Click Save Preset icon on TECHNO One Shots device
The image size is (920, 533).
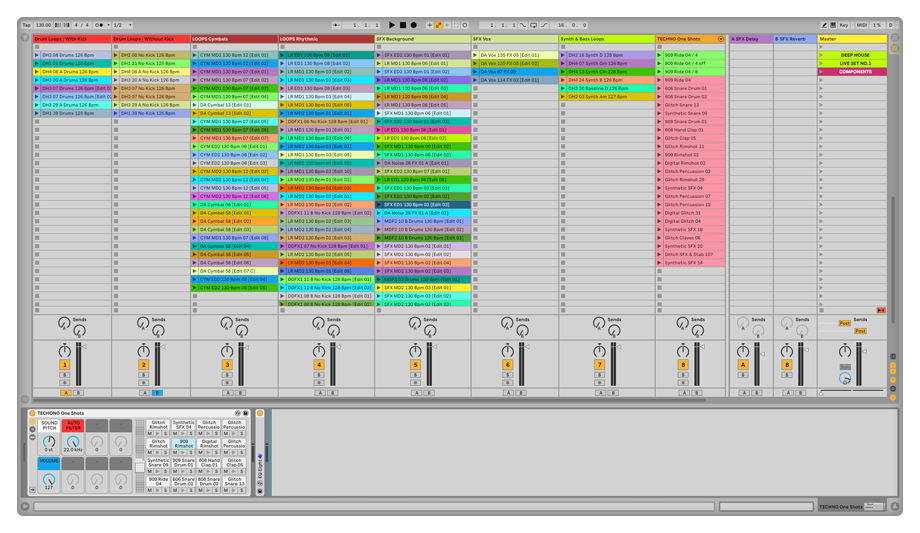pos(245,413)
